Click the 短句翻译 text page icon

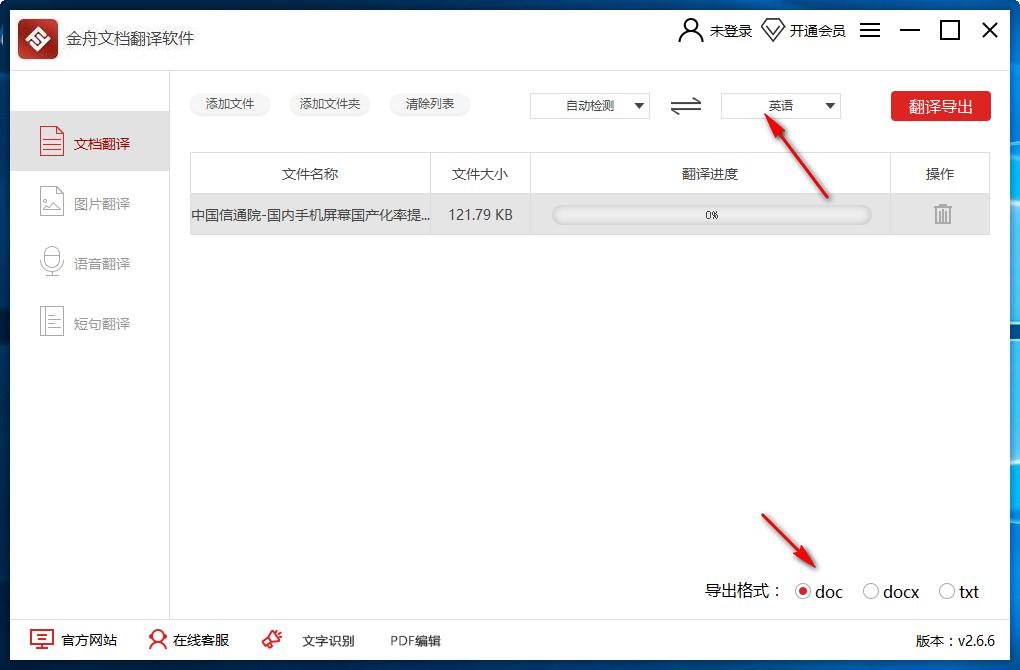[x=51, y=321]
